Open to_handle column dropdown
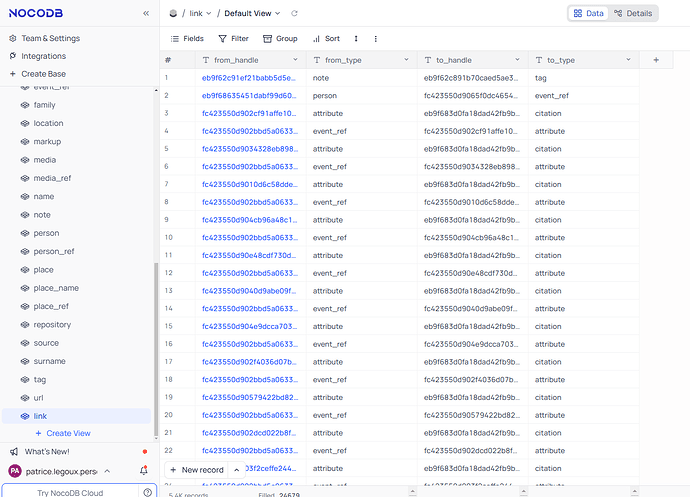The height and width of the screenshot is (497, 690). (517, 60)
